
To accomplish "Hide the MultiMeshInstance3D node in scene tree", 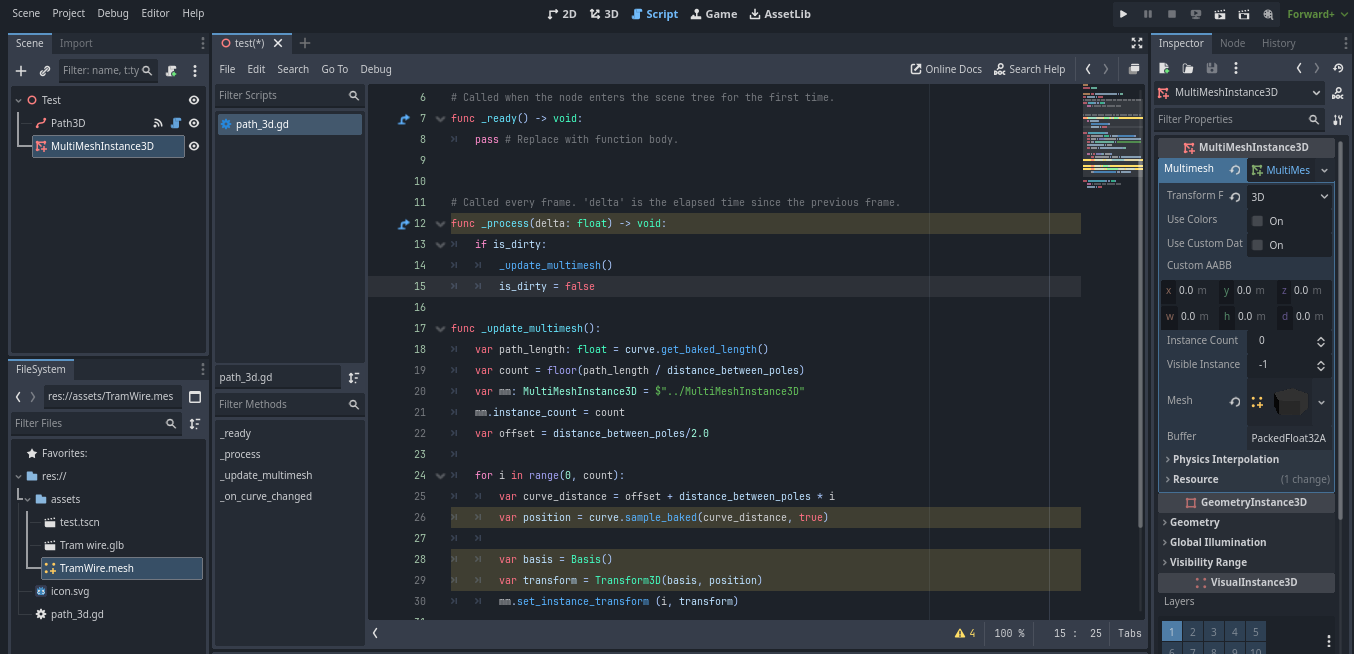I will [x=194, y=146].
